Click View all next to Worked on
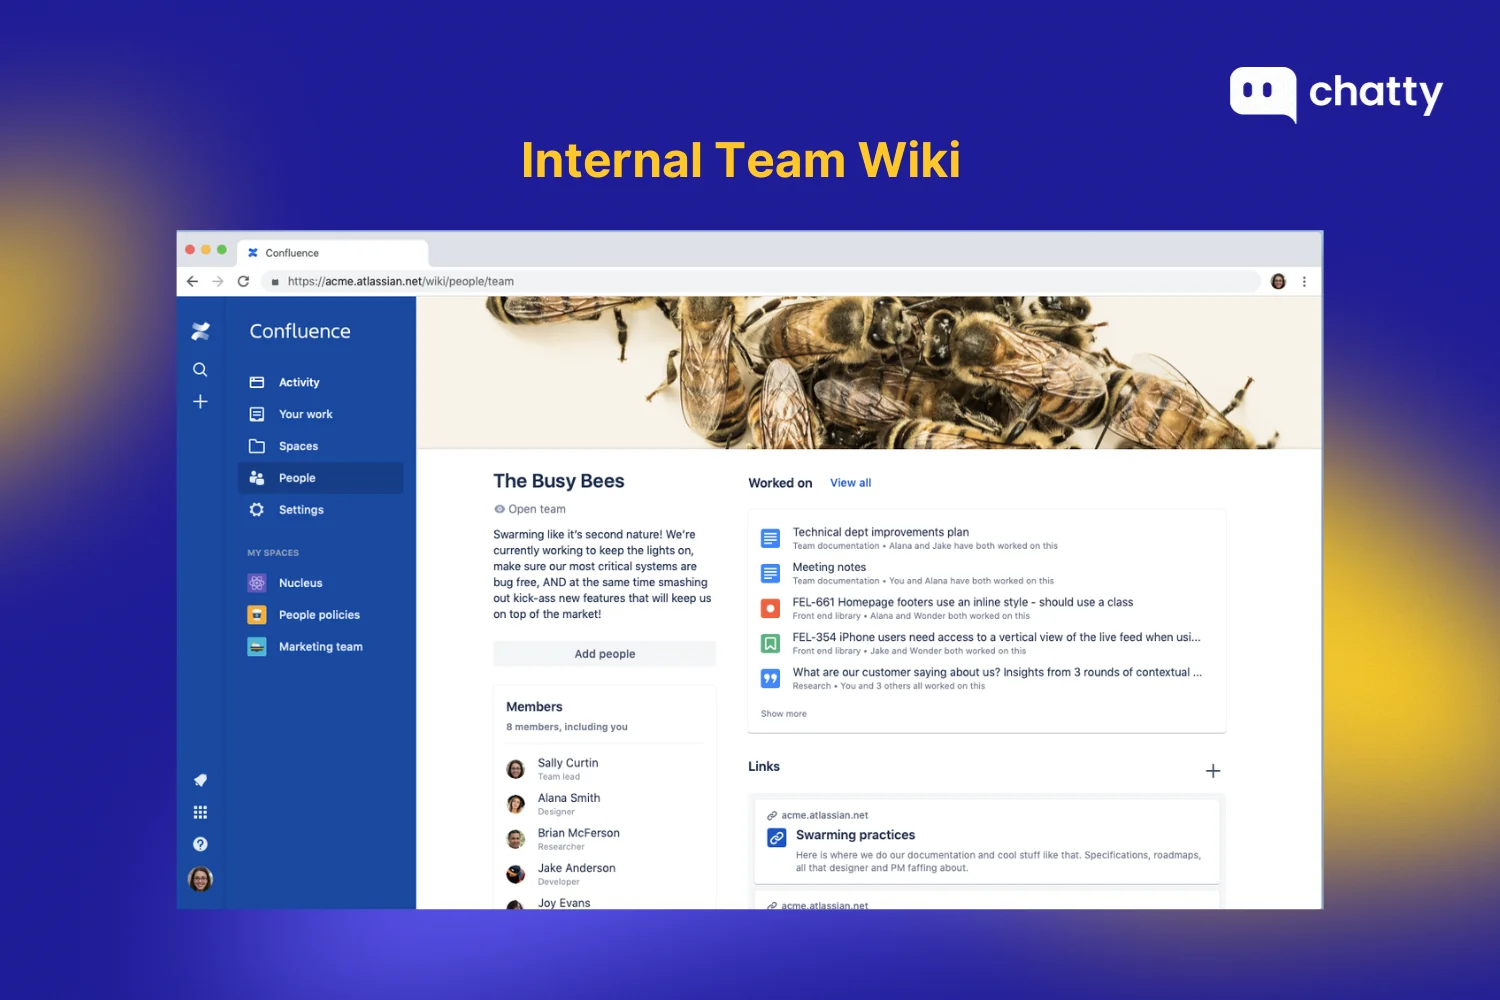 pos(850,483)
